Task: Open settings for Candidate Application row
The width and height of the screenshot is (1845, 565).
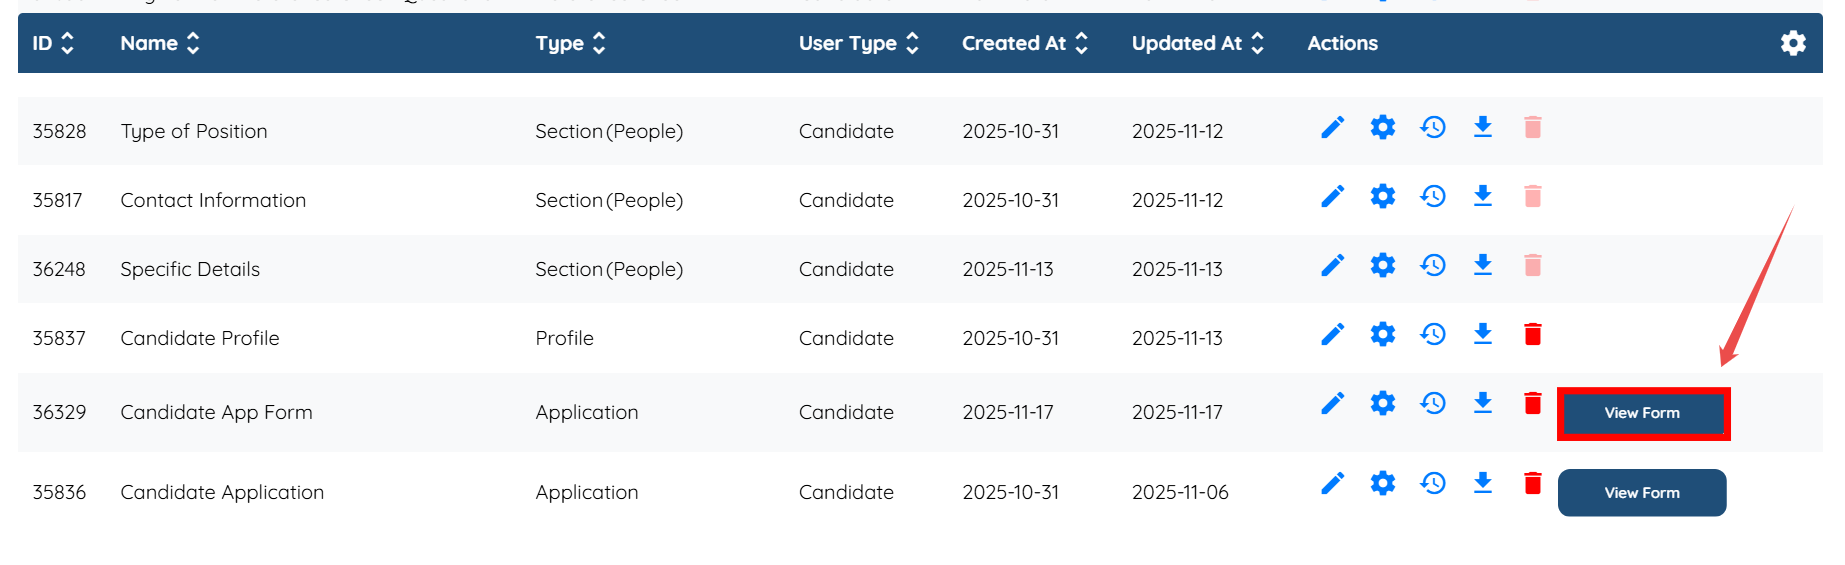Action: 1382,484
